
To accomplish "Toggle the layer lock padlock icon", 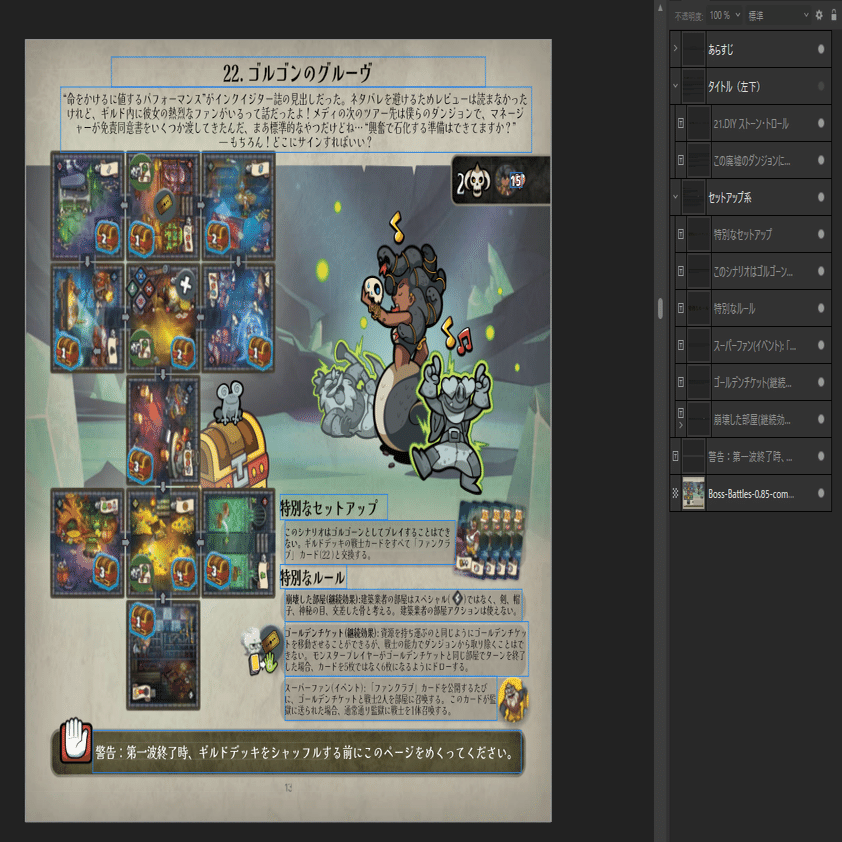I will point(833,15).
